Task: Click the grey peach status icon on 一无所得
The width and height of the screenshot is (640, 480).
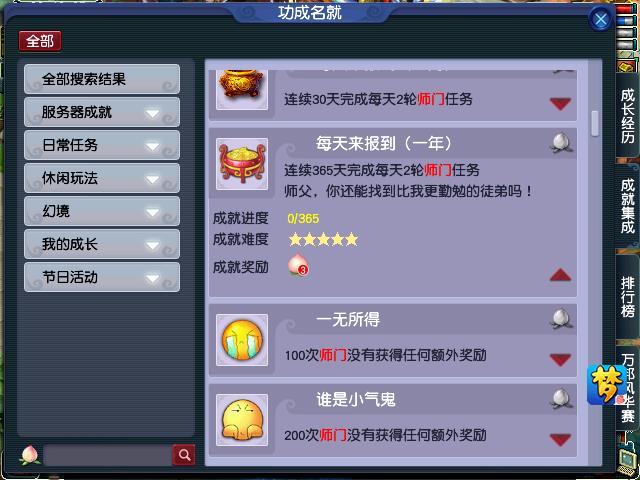Action: click(561, 319)
